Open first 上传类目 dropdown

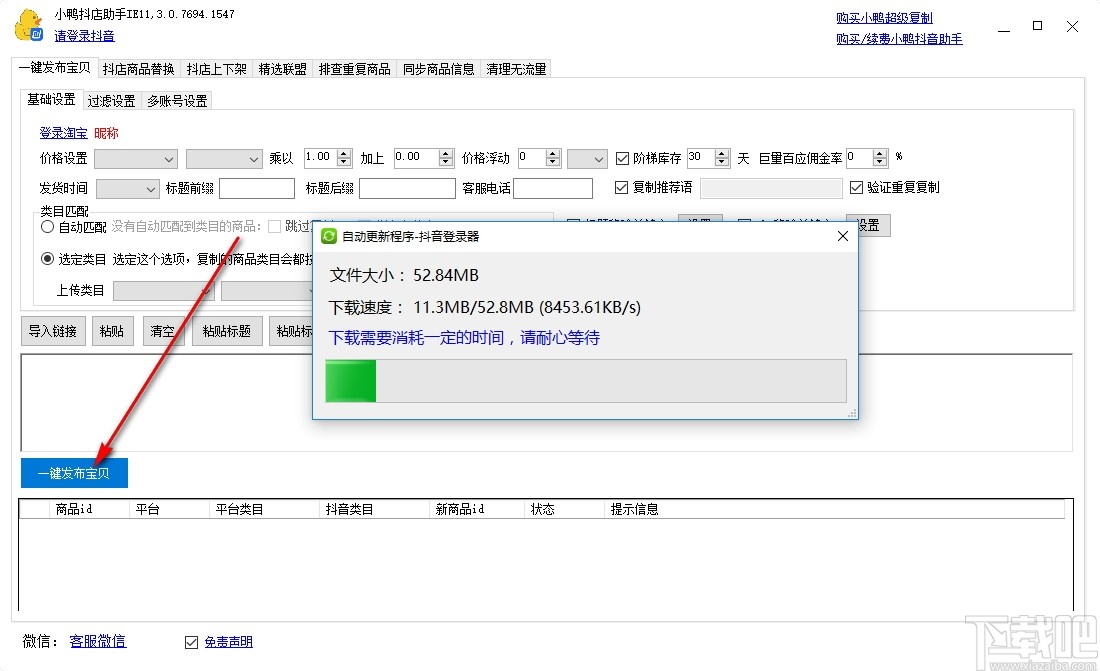coord(163,290)
